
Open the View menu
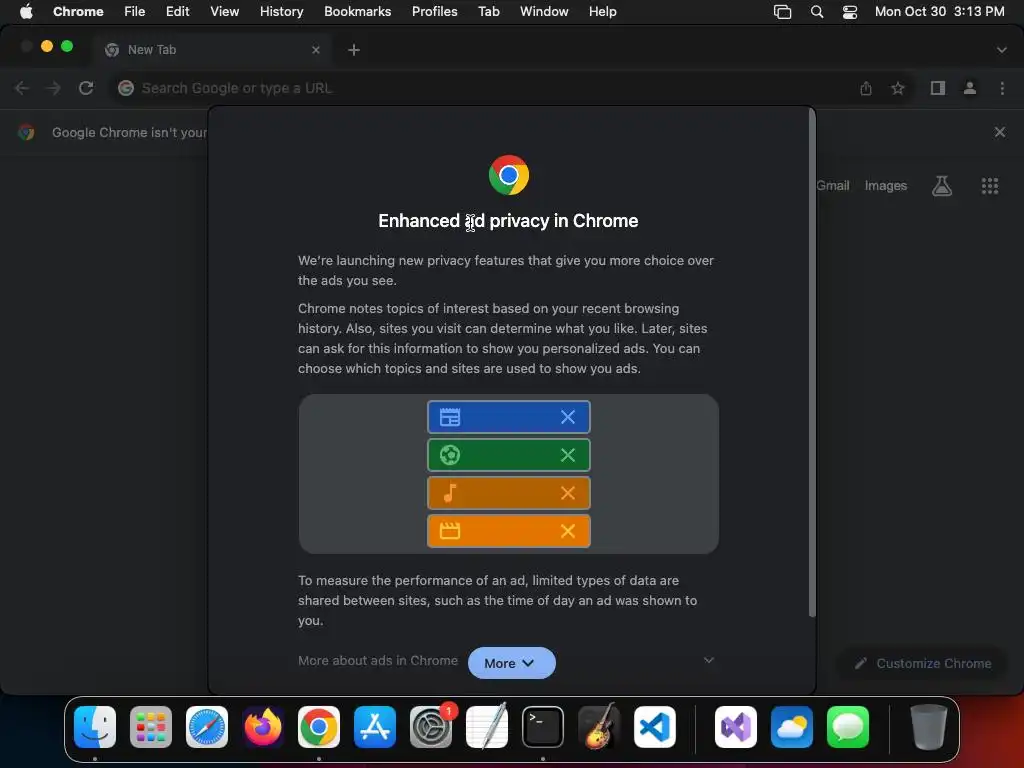(x=224, y=11)
